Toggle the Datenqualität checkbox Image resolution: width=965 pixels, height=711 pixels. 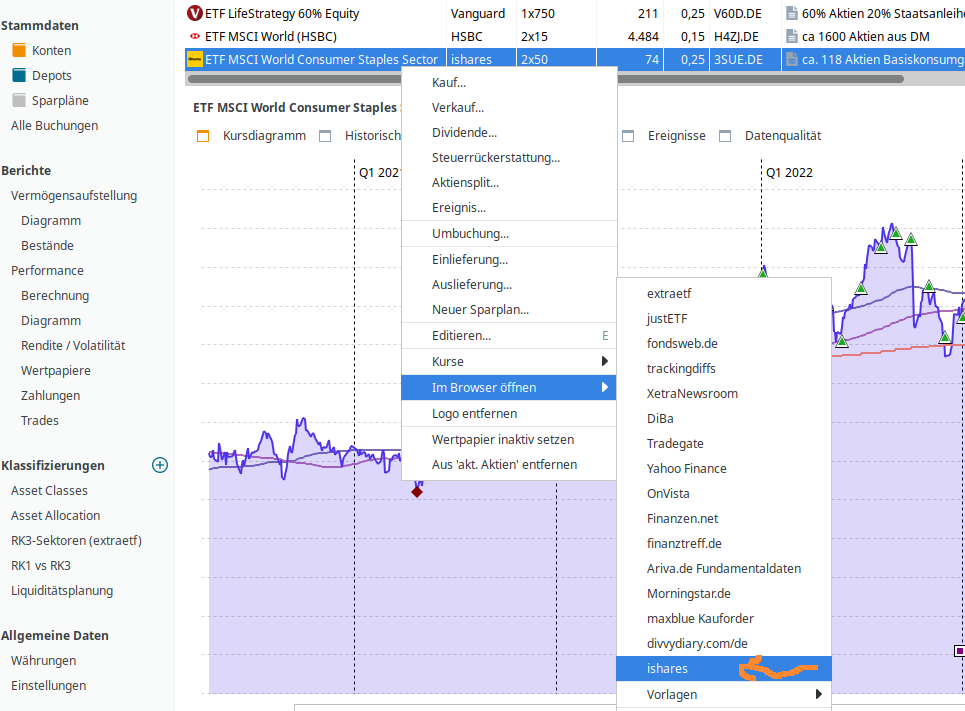[x=725, y=136]
